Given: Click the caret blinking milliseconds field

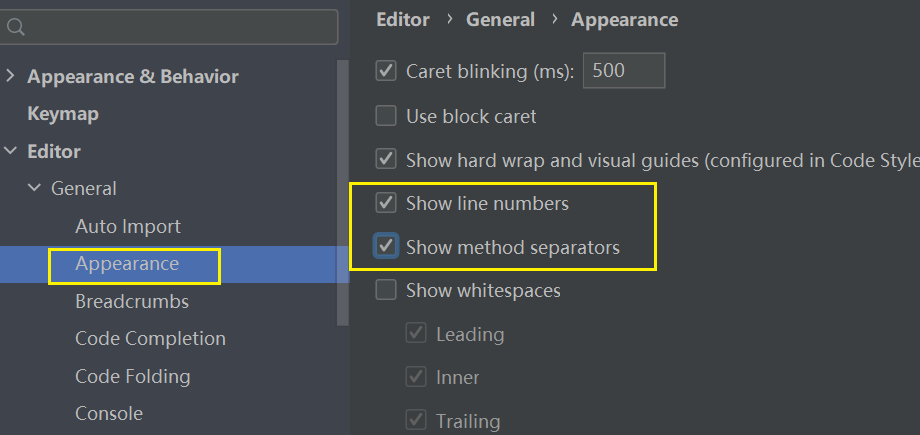Looking at the screenshot, I should point(625,71).
